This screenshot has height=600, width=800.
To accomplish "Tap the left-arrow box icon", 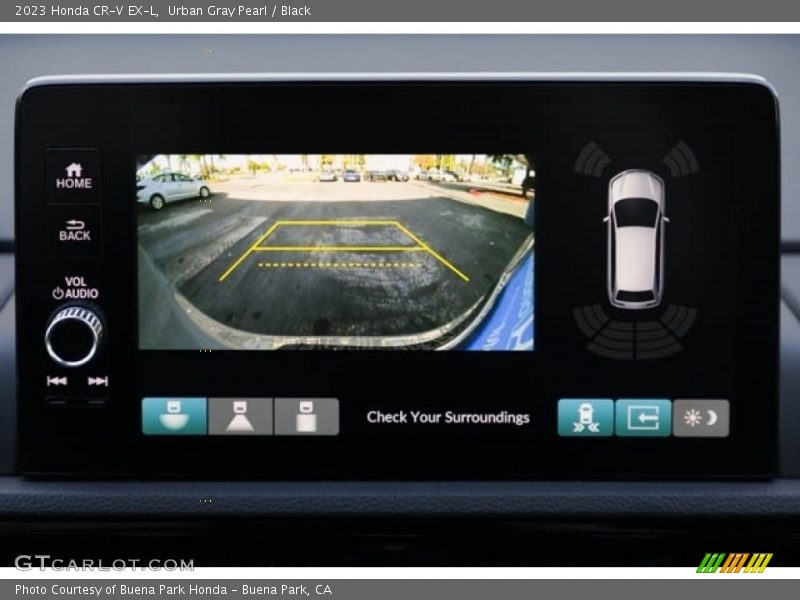I will point(643,418).
